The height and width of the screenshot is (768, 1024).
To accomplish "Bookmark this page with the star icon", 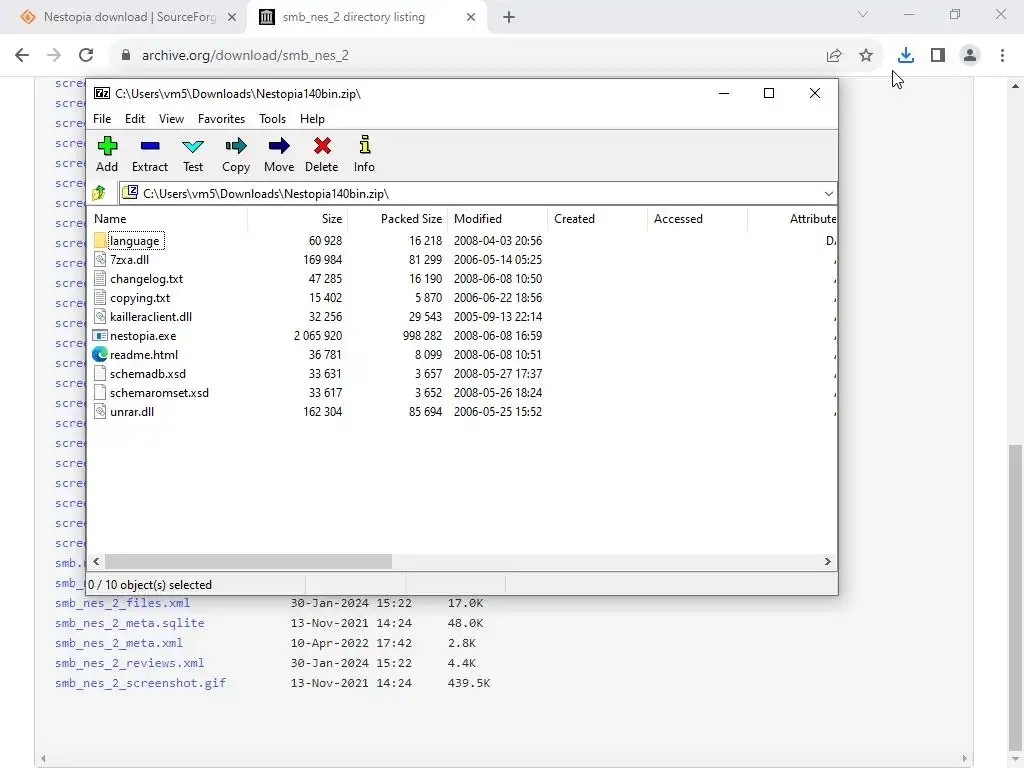I will pyautogui.click(x=866, y=56).
